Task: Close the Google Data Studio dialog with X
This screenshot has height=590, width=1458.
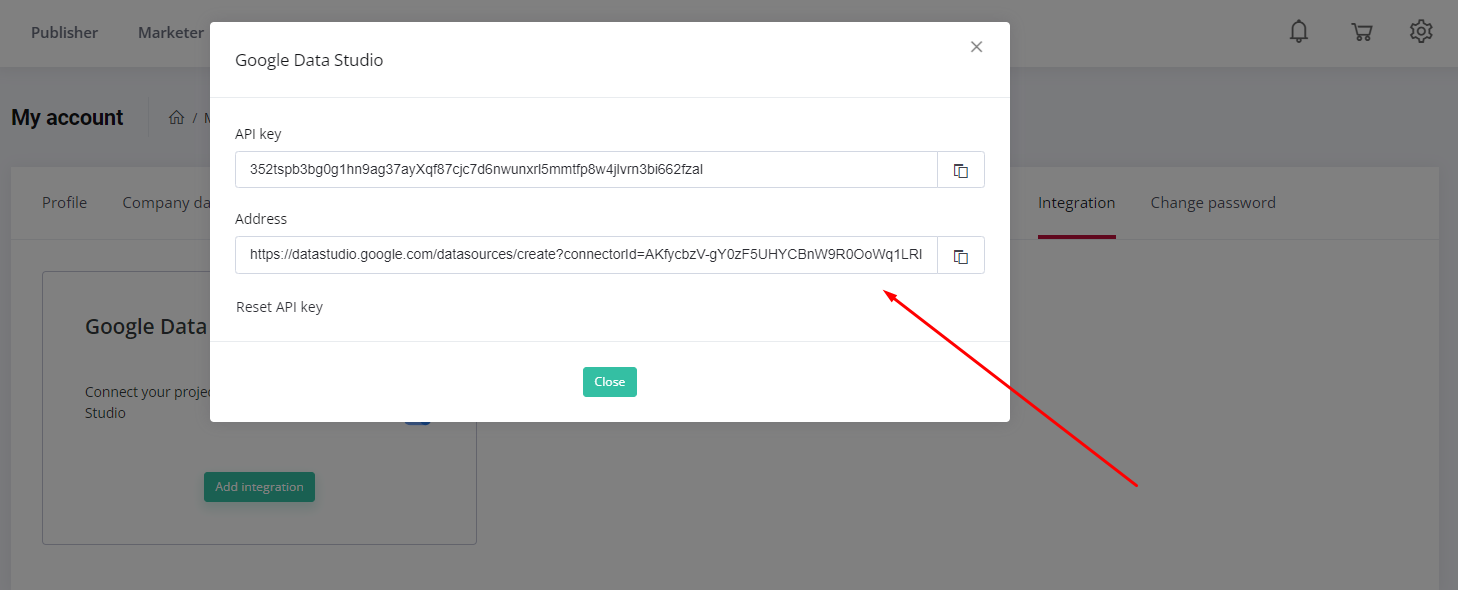Action: [x=977, y=47]
